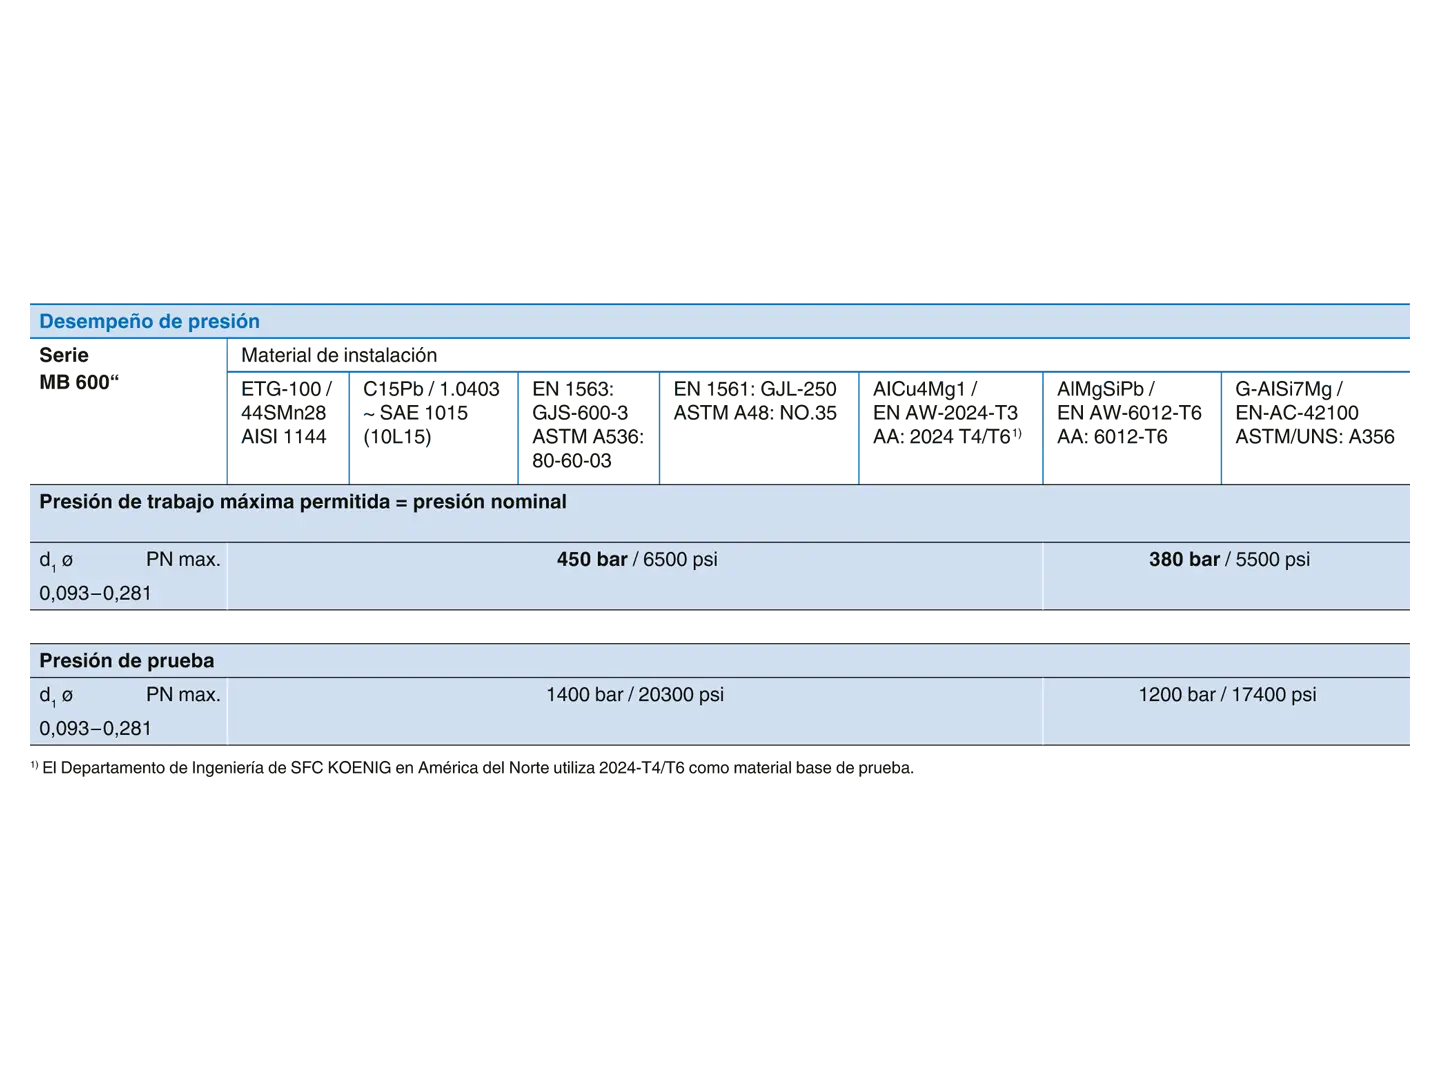Select the "d1 ø" label under working pressure
1440x1080 pixels.
tap(56, 561)
